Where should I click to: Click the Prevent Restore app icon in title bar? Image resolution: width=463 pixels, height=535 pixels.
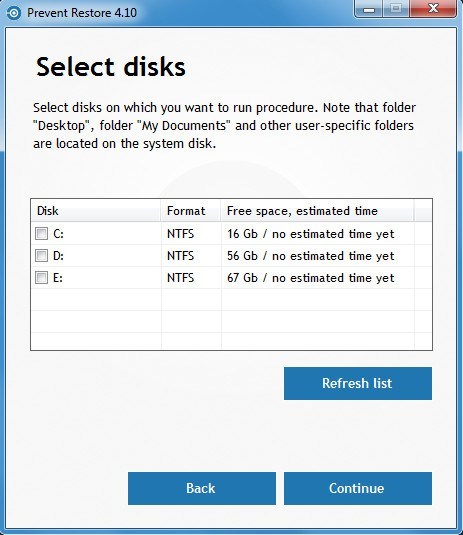(14, 13)
